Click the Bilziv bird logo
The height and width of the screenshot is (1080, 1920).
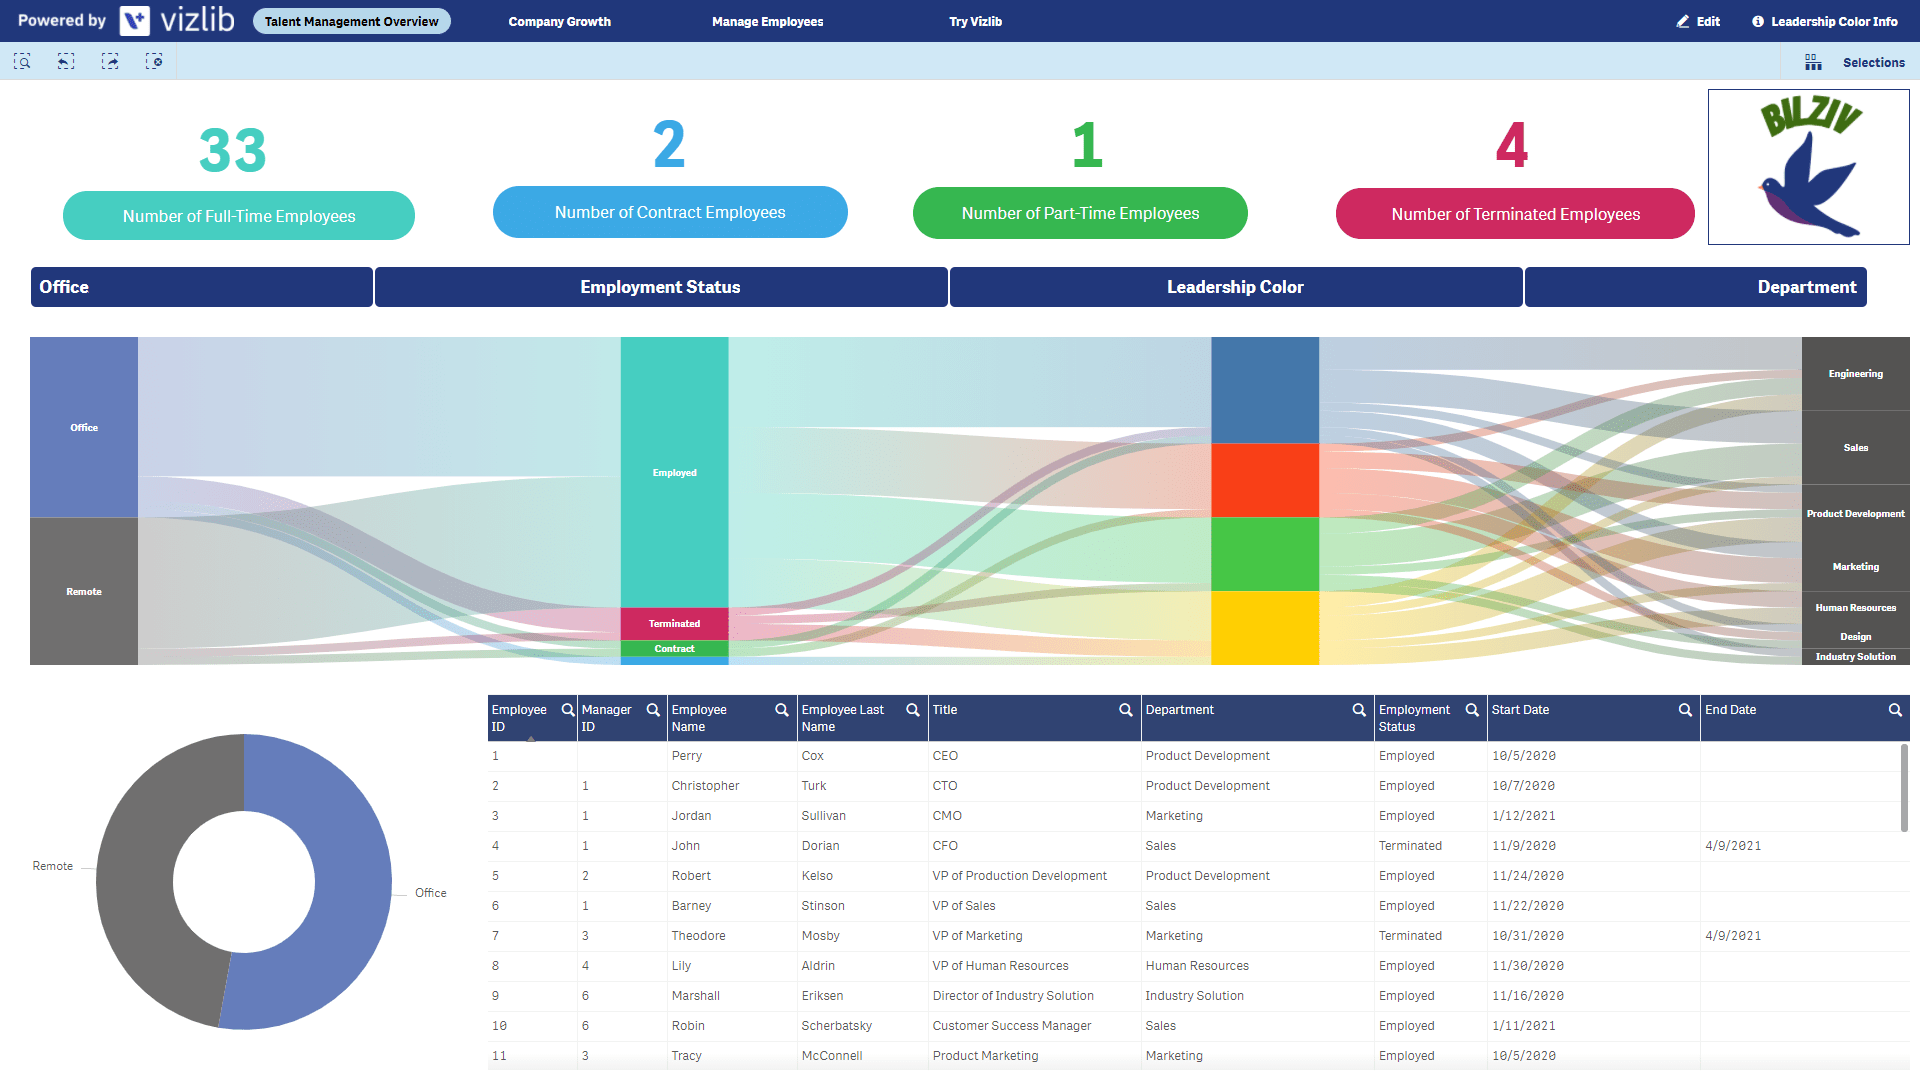pos(1808,167)
